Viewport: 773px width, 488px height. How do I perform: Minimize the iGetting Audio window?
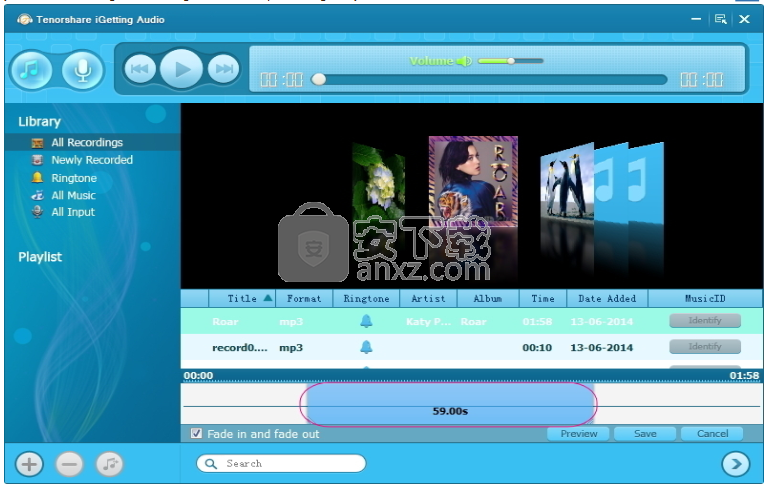(696, 19)
